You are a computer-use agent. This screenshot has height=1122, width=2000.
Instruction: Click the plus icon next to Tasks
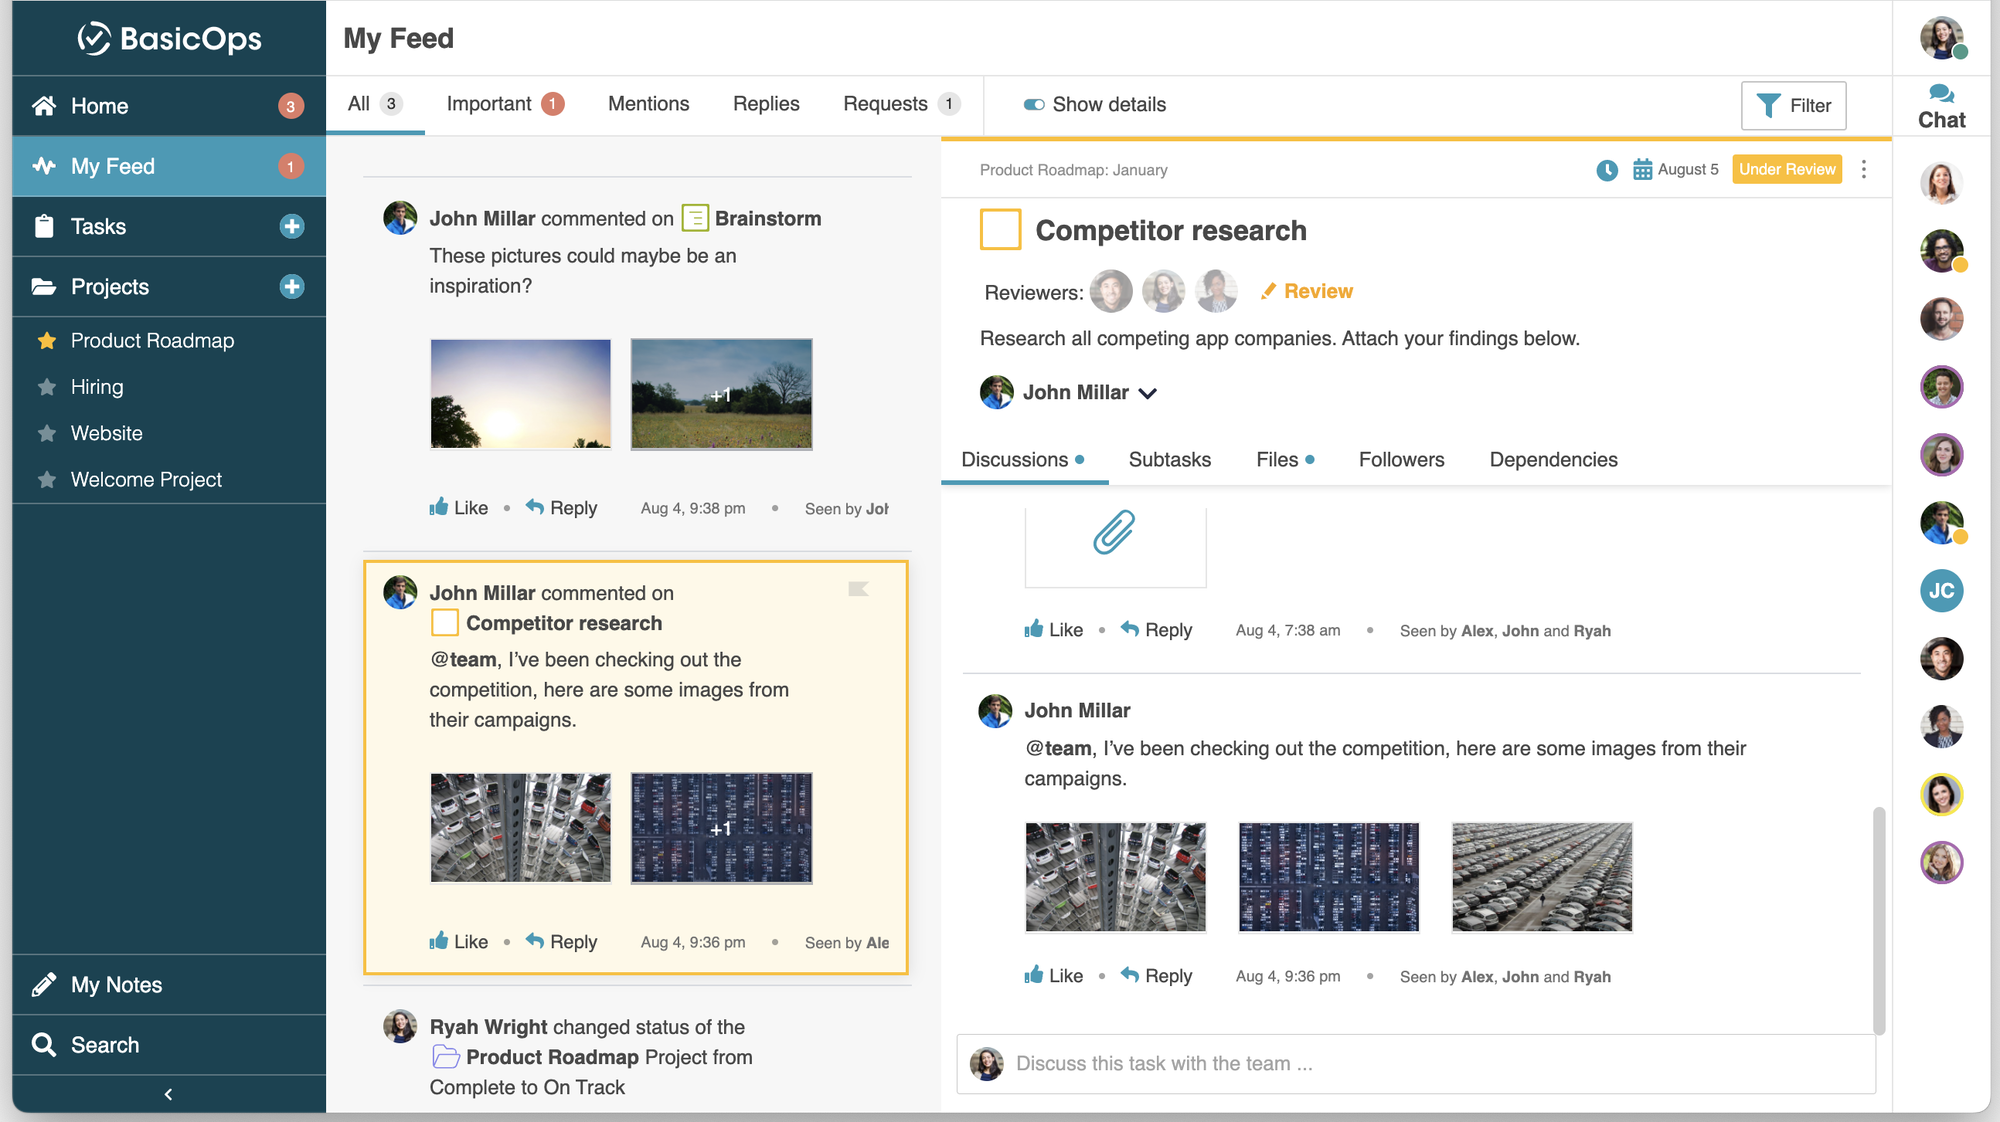[292, 227]
